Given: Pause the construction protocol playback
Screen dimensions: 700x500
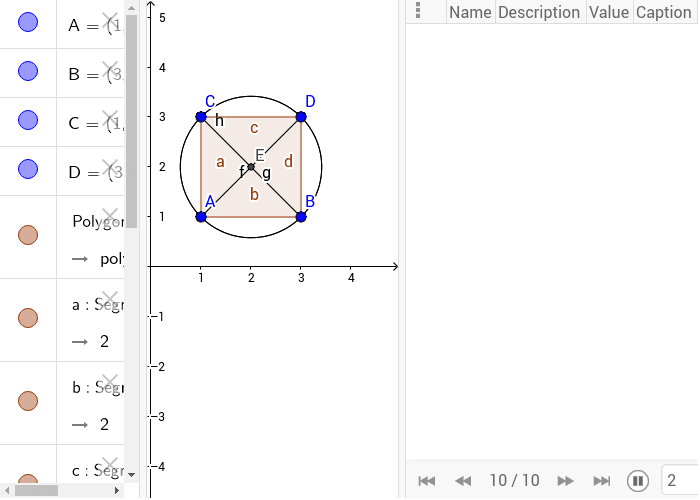Looking at the screenshot, I should click(x=638, y=481).
